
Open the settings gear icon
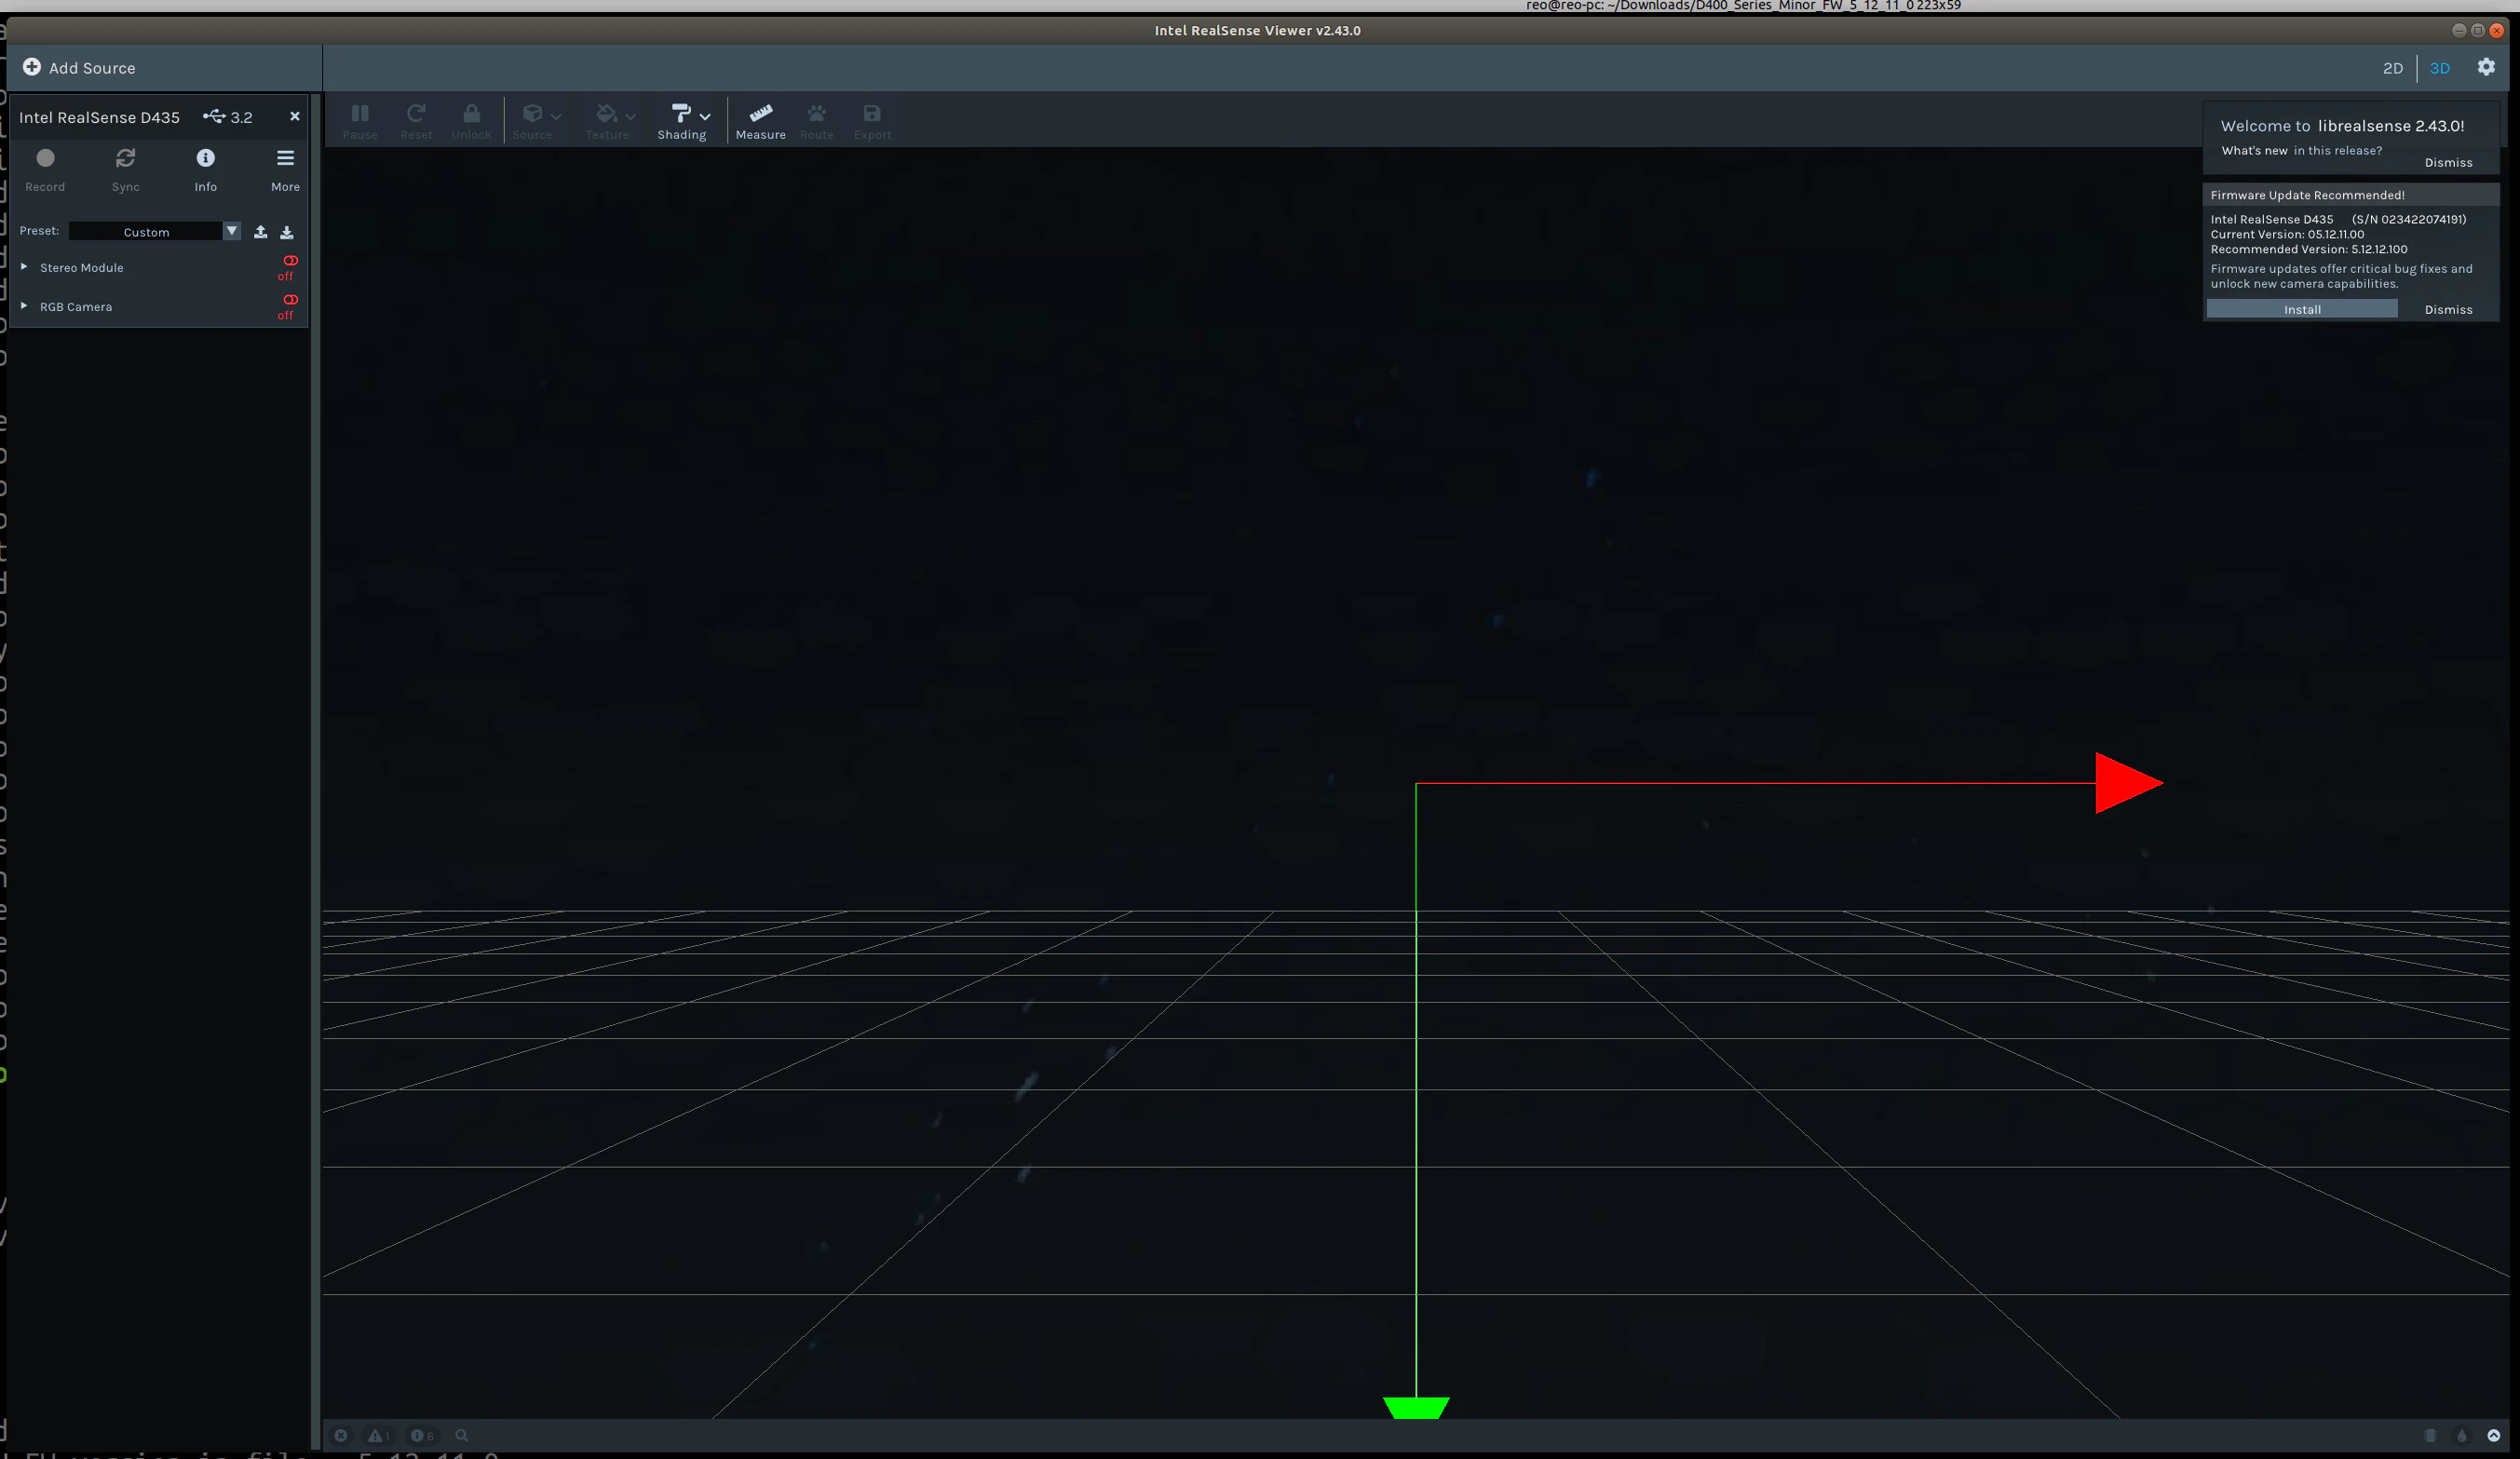click(x=2486, y=67)
